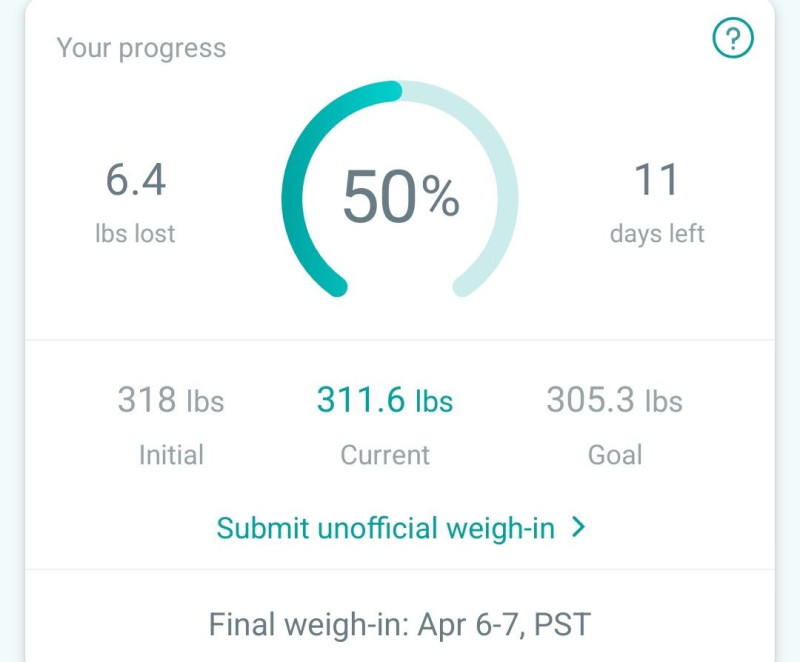Screen dimensions: 800x662
Task: Tap the "Current" label
Action: 385,455
